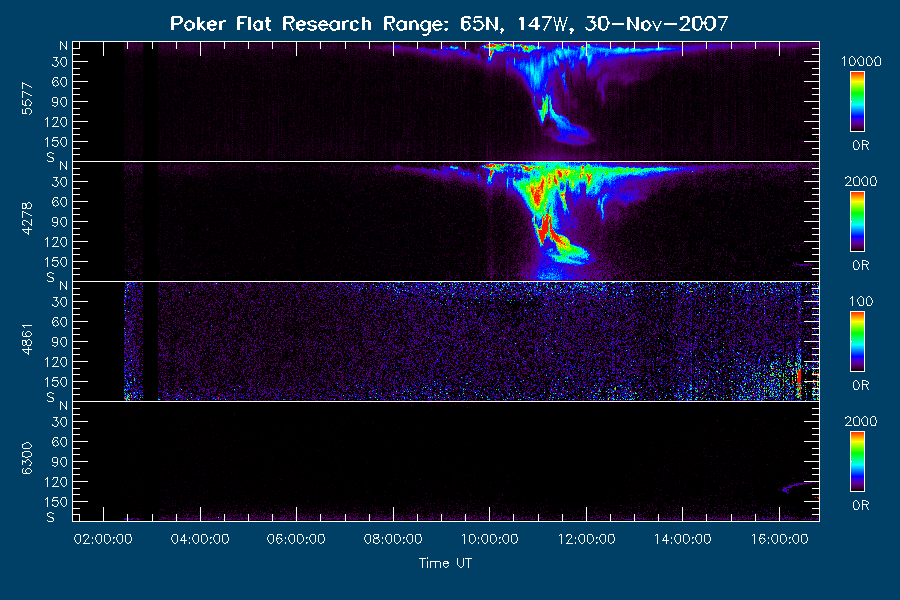Click the rainbow colorbar beside the 4278 panel
This screenshot has width=900, height=600.
click(x=858, y=222)
